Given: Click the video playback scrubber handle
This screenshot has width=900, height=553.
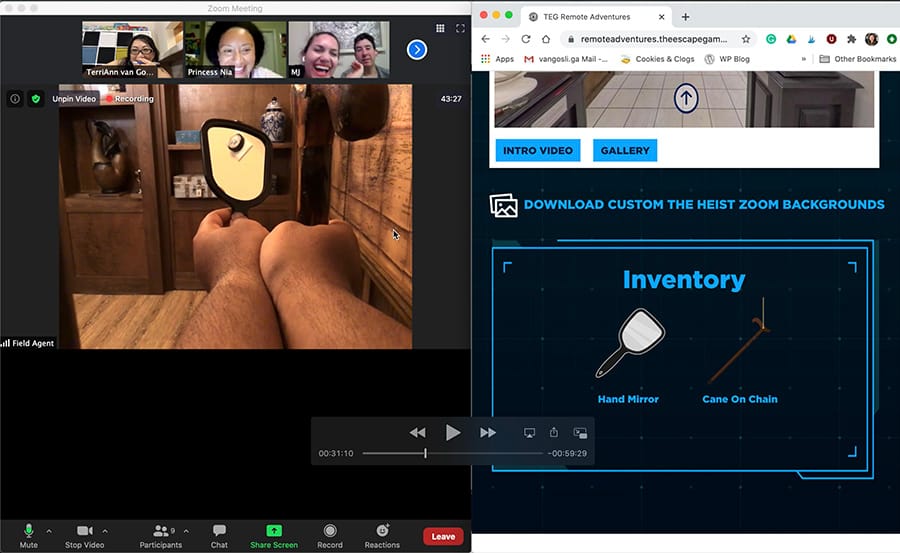Looking at the screenshot, I should coord(425,453).
